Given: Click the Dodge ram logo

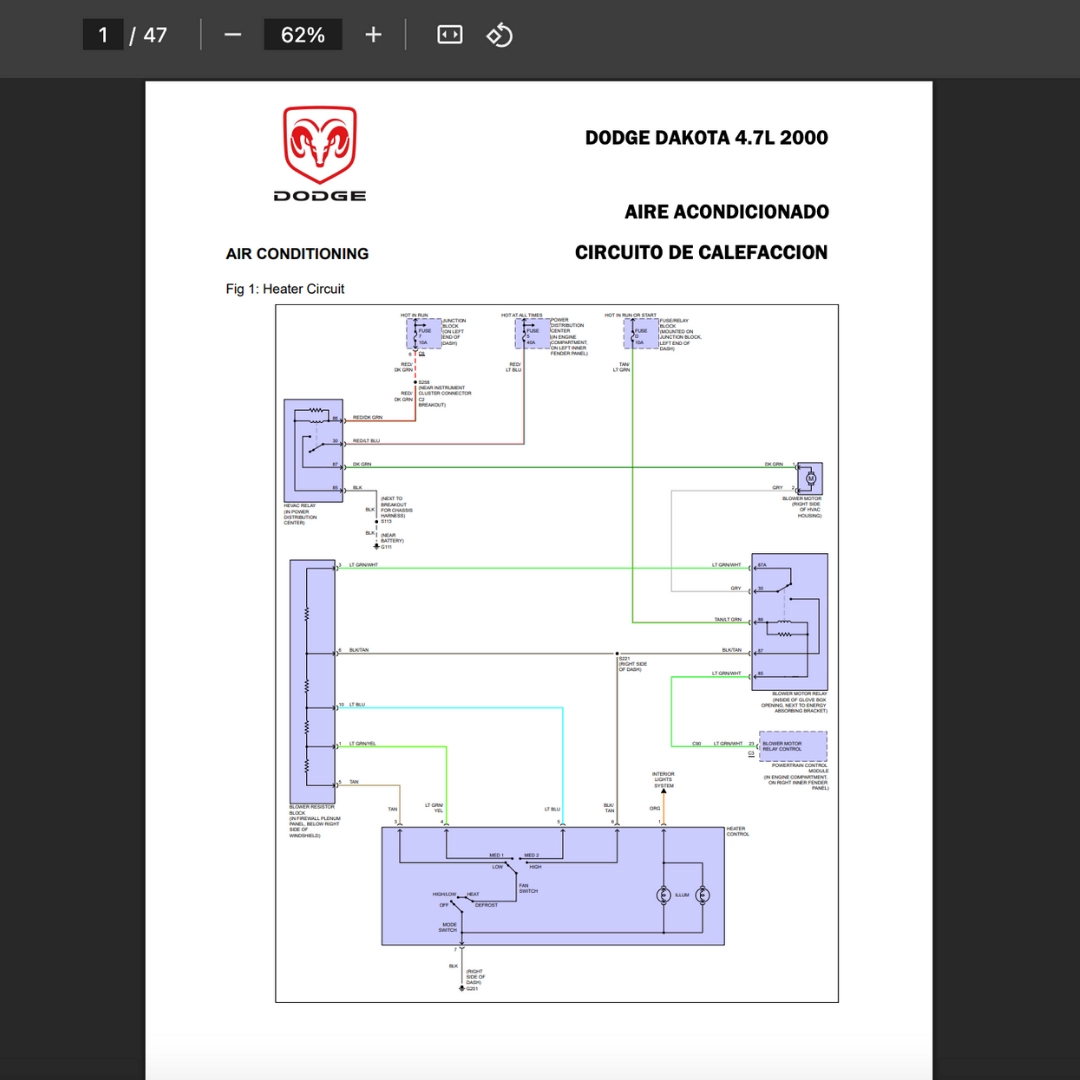Looking at the screenshot, I should pyautogui.click(x=320, y=153).
